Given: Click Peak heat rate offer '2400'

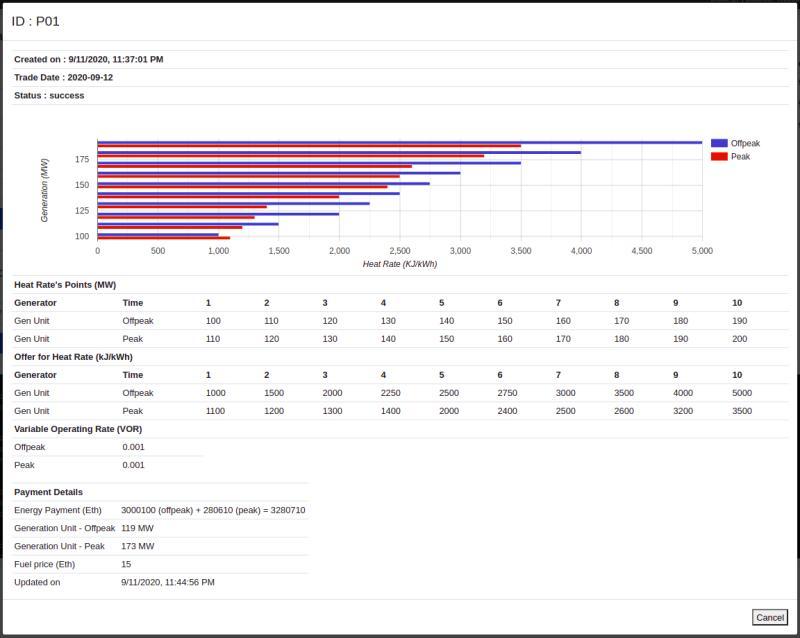Looking at the screenshot, I should click(507, 411).
